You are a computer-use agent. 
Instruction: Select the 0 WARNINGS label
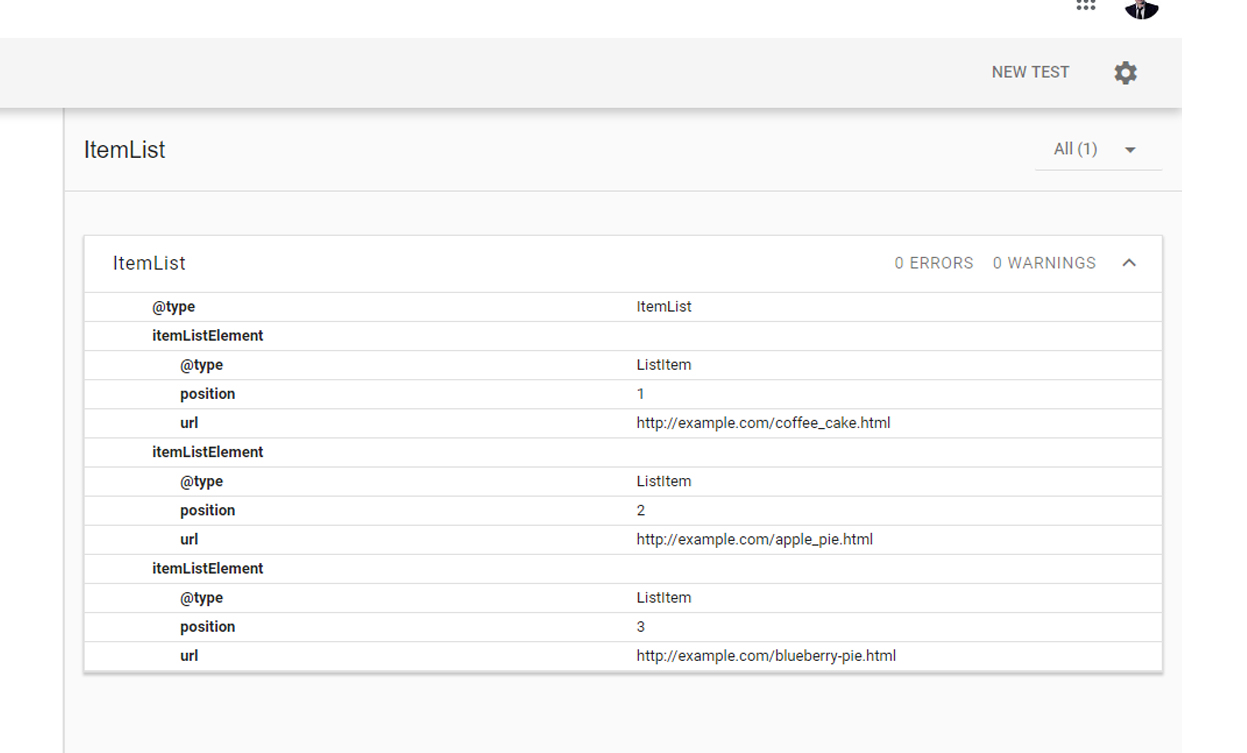pyautogui.click(x=1044, y=263)
